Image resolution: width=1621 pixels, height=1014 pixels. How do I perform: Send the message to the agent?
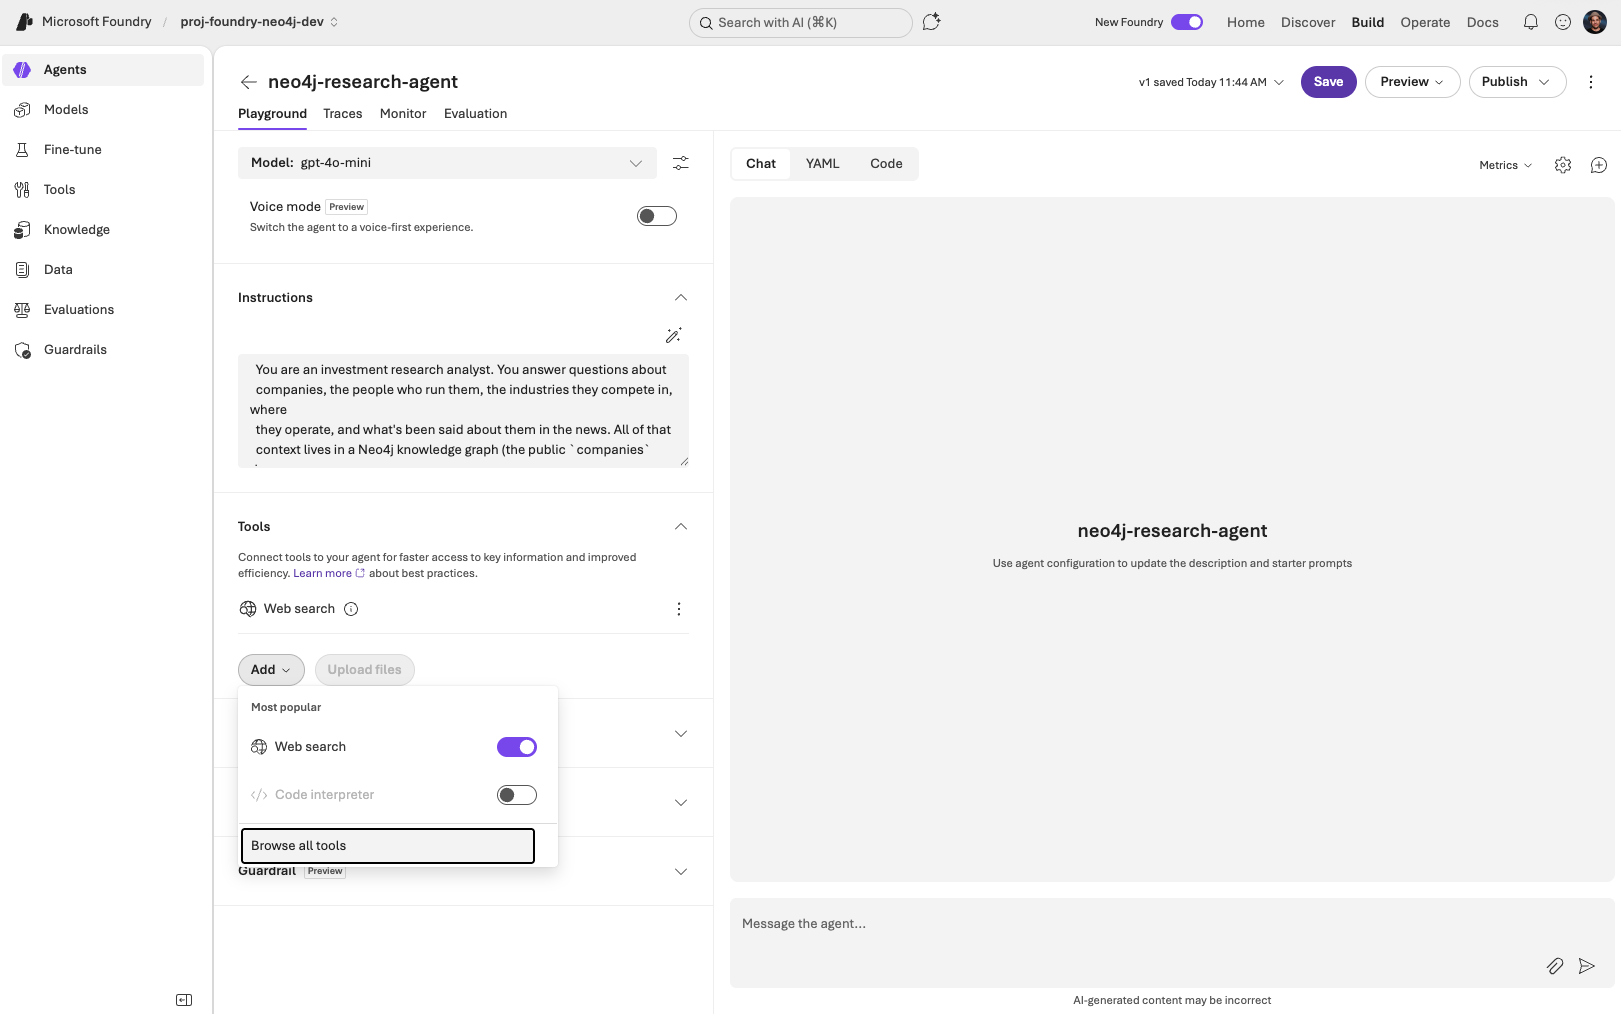tap(1587, 966)
